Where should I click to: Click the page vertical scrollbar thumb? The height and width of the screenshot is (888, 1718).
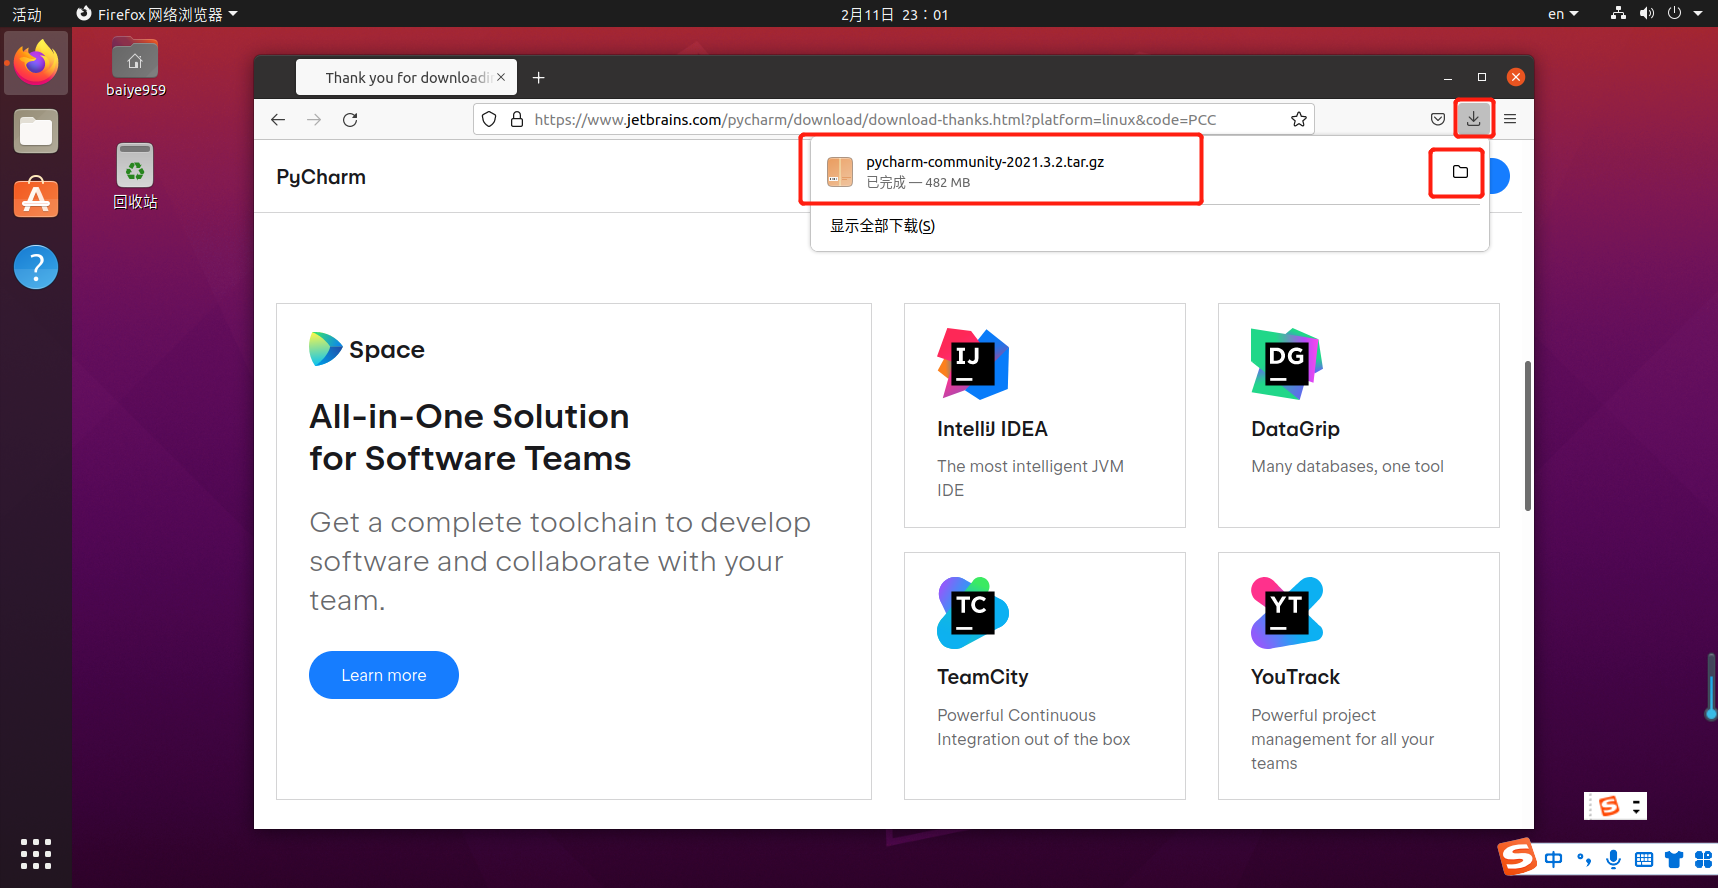[1527, 436]
